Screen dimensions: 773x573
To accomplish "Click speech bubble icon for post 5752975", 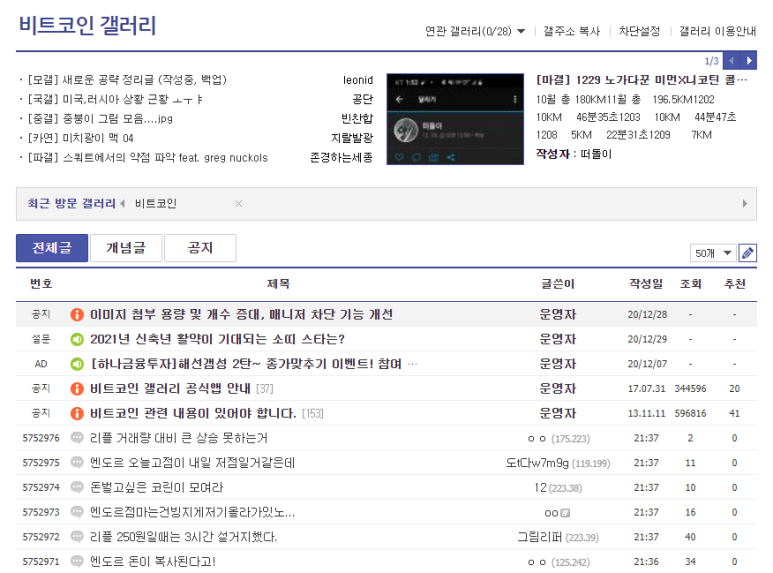I will (77, 463).
